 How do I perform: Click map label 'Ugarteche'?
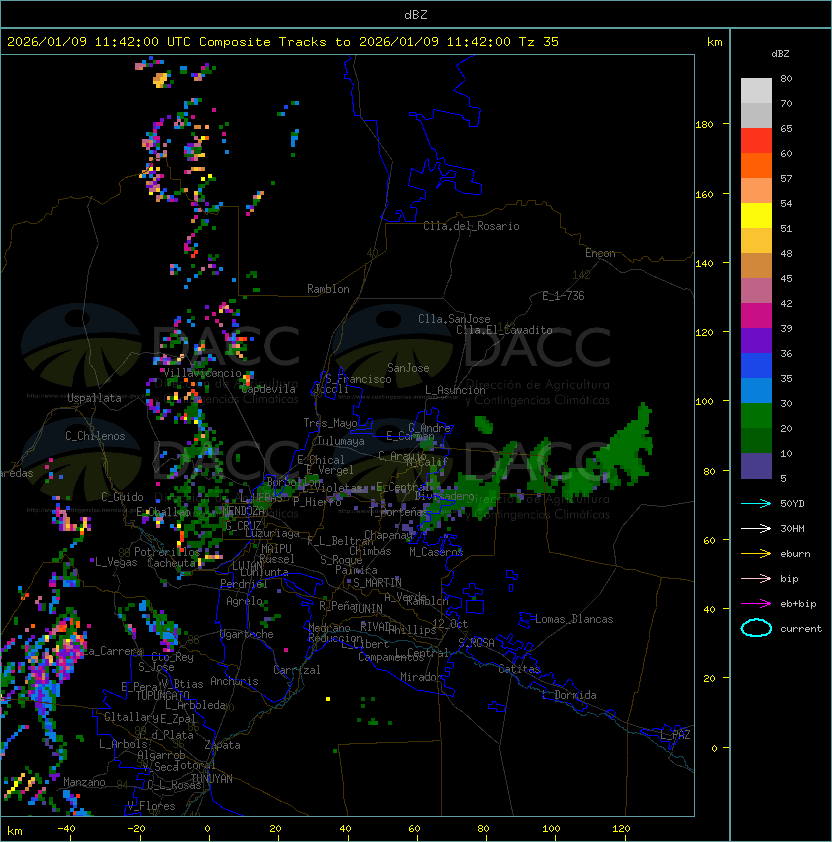tap(247, 634)
